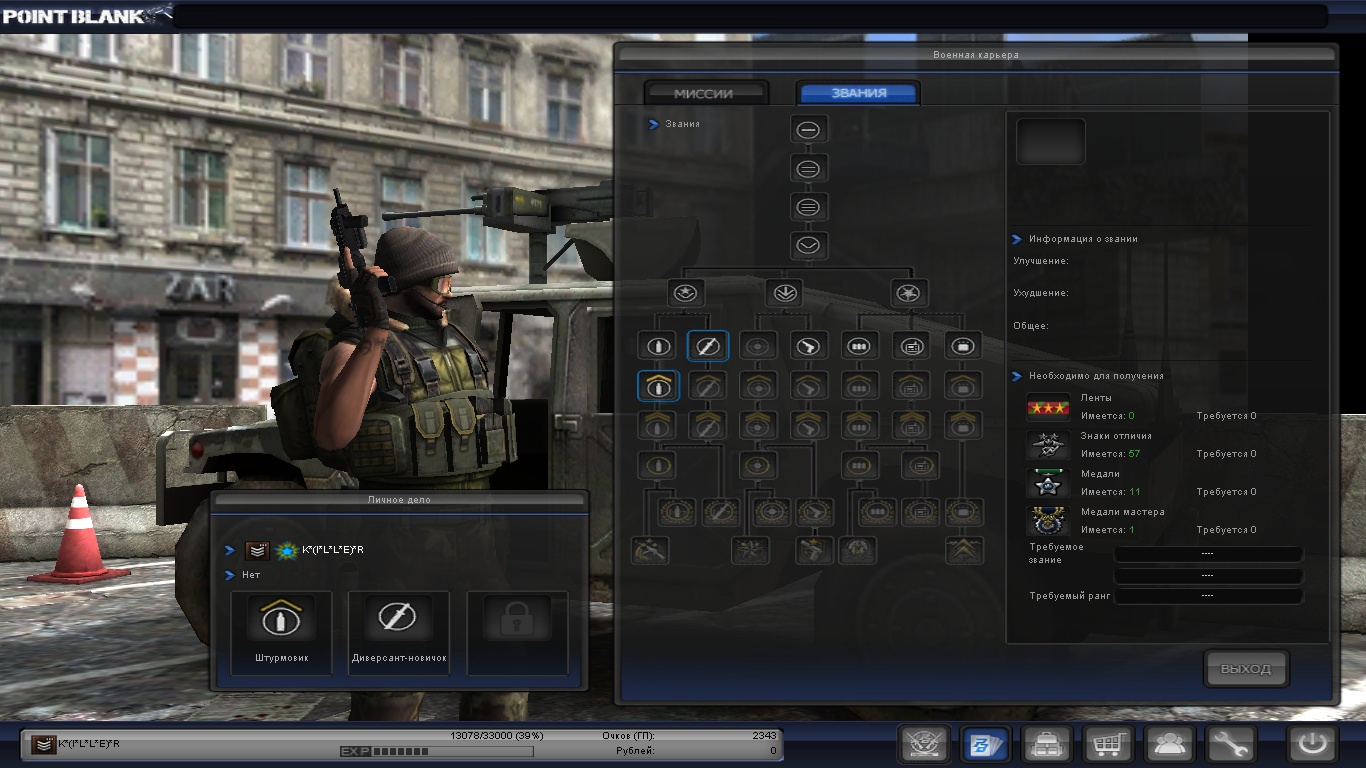This screenshot has width=1366, height=768.
Task: Select the double-chevron radio title icon
Action: point(911,425)
